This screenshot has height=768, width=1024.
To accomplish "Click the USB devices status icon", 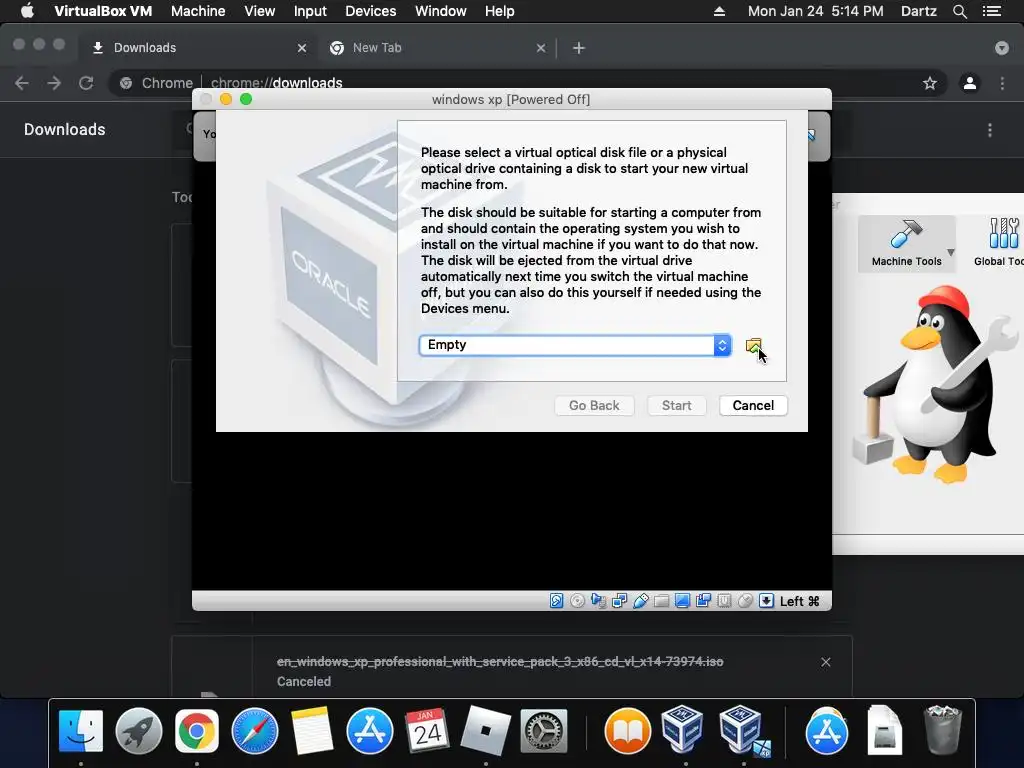I will point(641,601).
